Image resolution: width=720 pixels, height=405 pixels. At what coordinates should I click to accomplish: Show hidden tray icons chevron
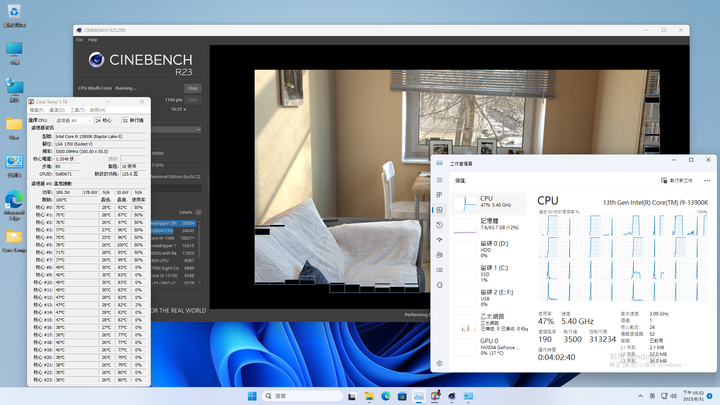pyautogui.click(x=640, y=396)
